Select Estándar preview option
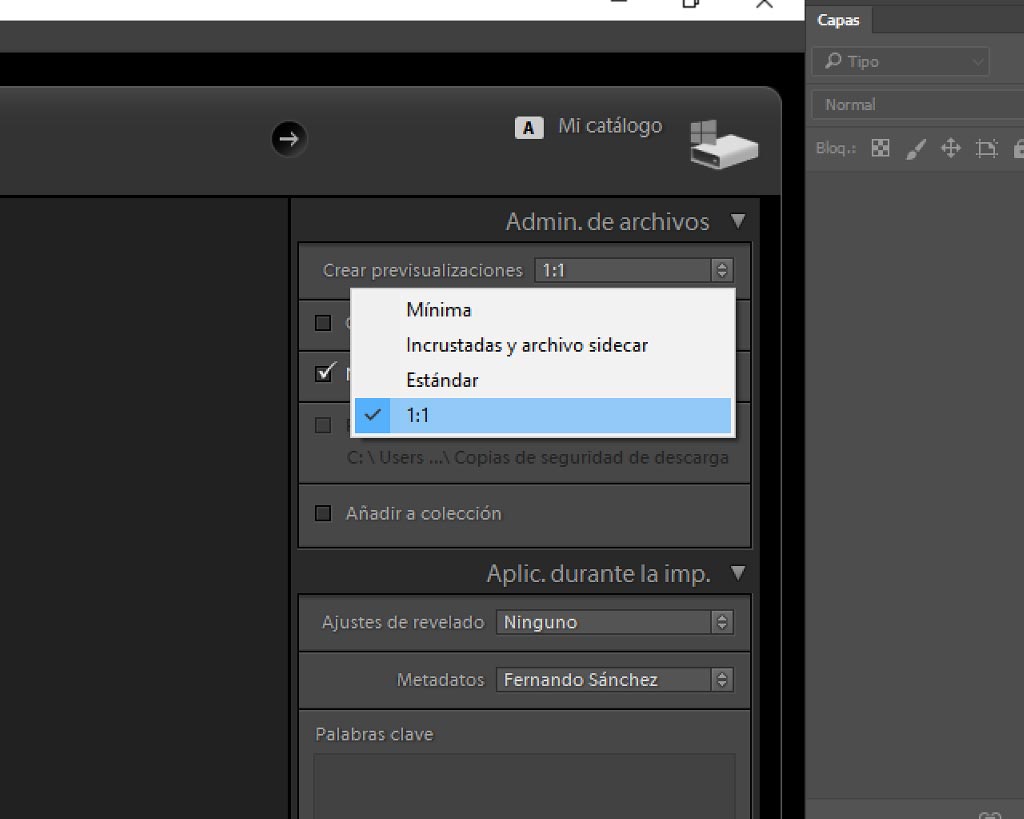This screenshot has width=1024, height=819. (x=543, y=380)
